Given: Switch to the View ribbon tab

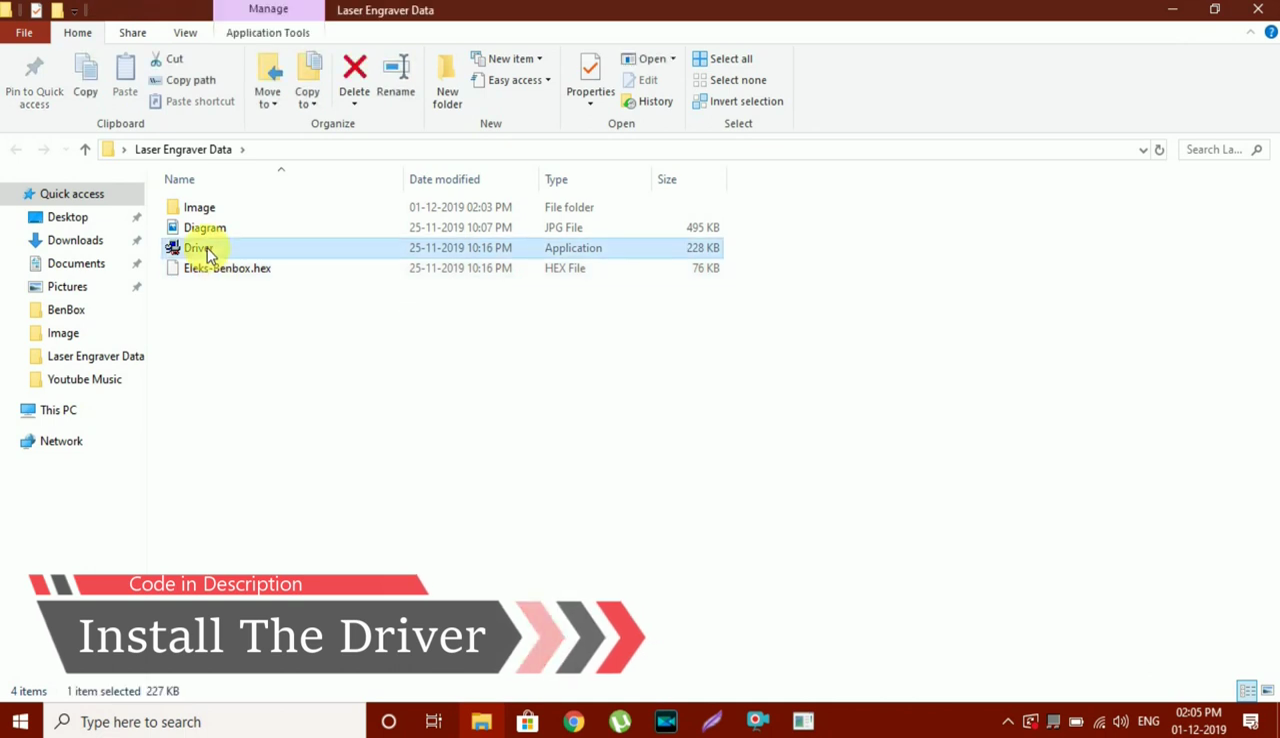Looking at the screenshot, I should (185, 32).
